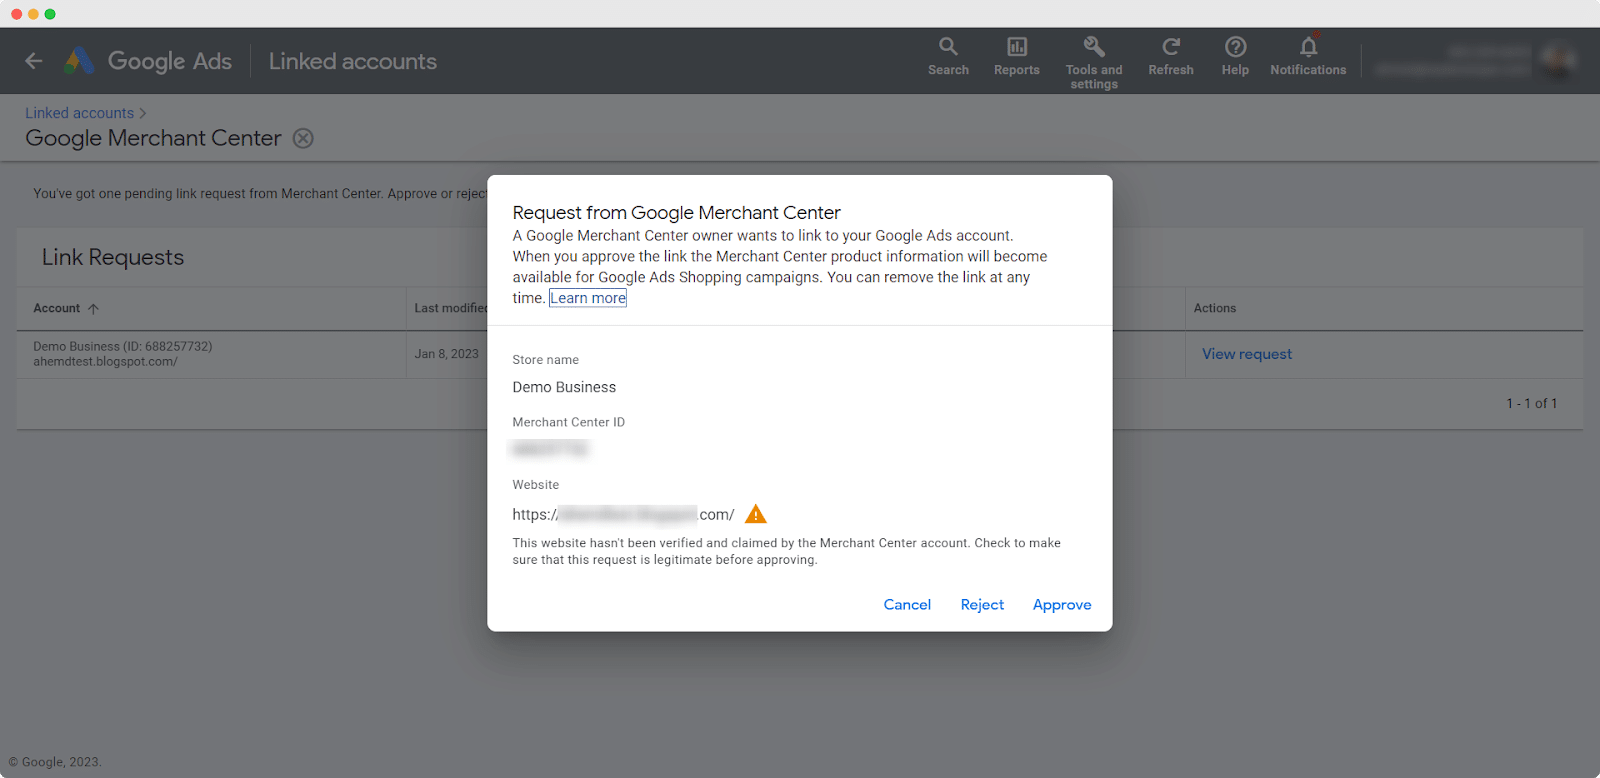
Task: Click the back arrow in header
Action: (x=34, y=61)
